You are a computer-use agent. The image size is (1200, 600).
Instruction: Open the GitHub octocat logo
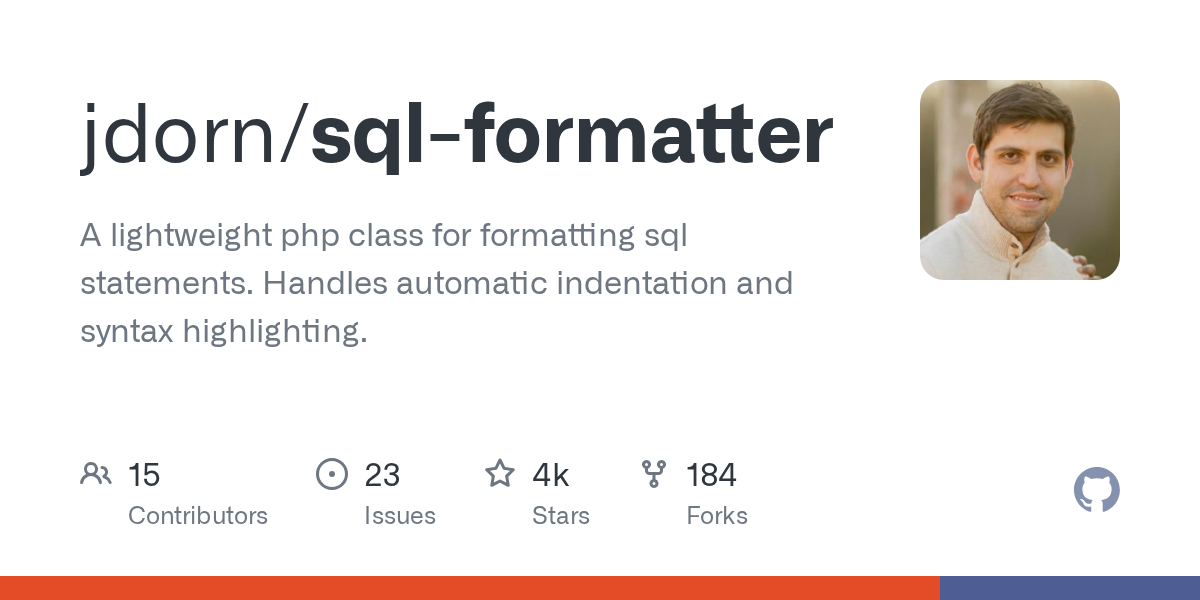pyautogui.click(x=1097, y=491)
